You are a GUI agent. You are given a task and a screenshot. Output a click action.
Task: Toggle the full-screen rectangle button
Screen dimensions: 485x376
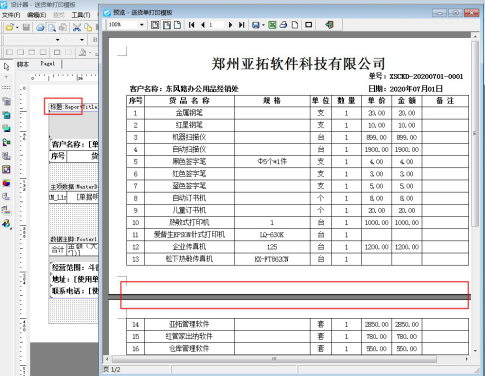(x=309, y=25)
